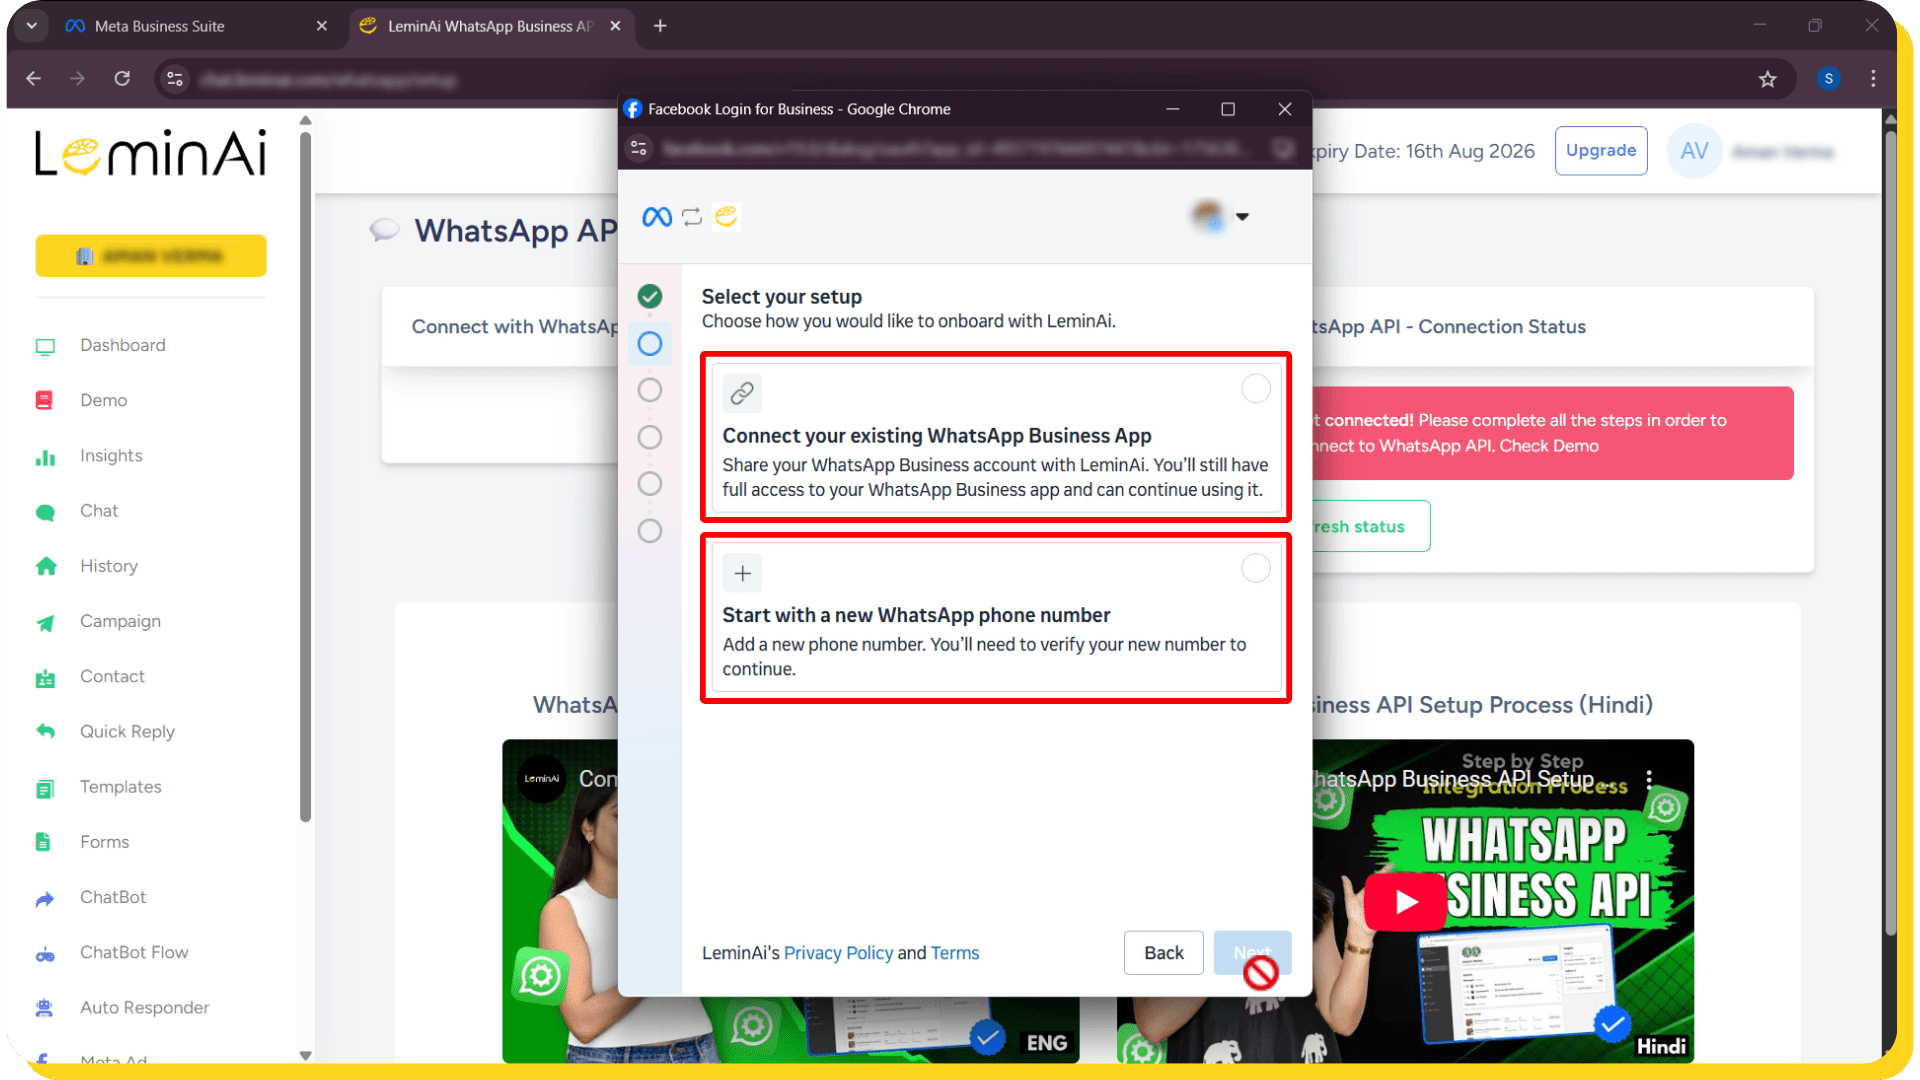The image size is (1920, 1080).
Task: Open the browser tab search chevron
Action: pyautogui.click(x=30, y=25)
